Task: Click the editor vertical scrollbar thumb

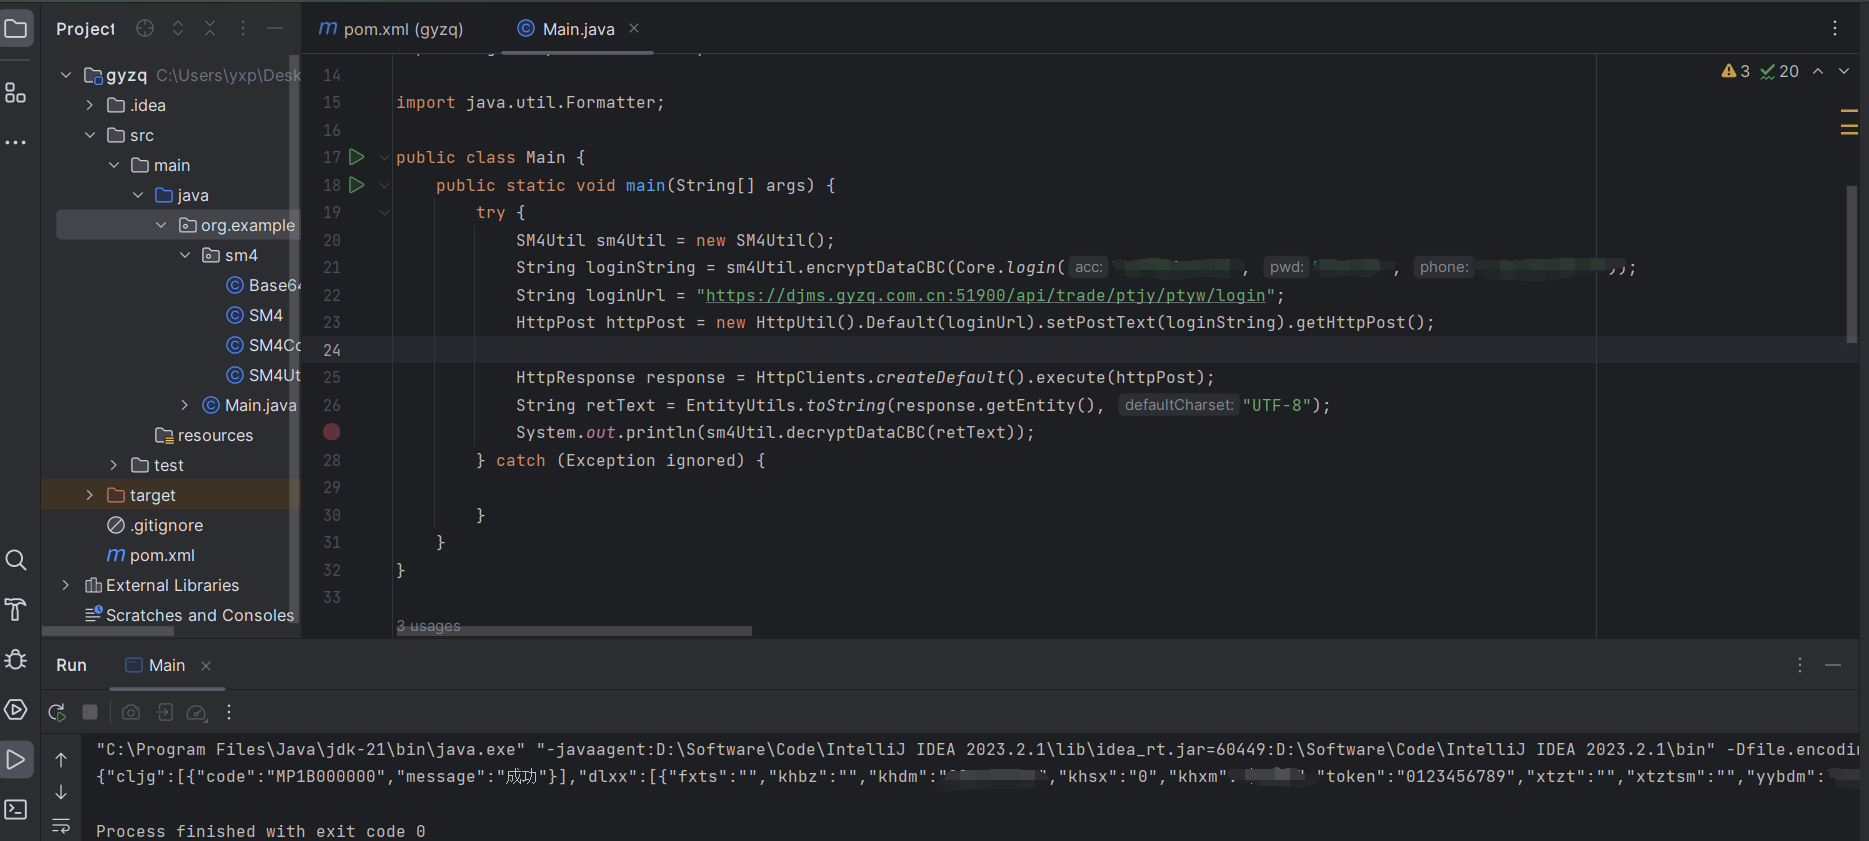Action: click(1852, 264)
